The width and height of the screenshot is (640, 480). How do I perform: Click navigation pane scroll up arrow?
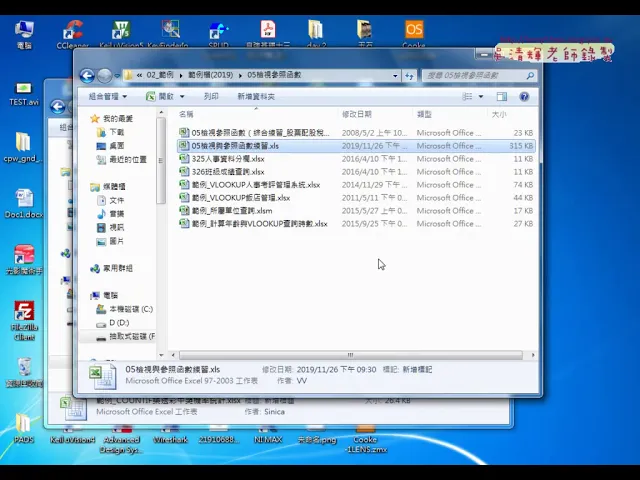point(161,112)
